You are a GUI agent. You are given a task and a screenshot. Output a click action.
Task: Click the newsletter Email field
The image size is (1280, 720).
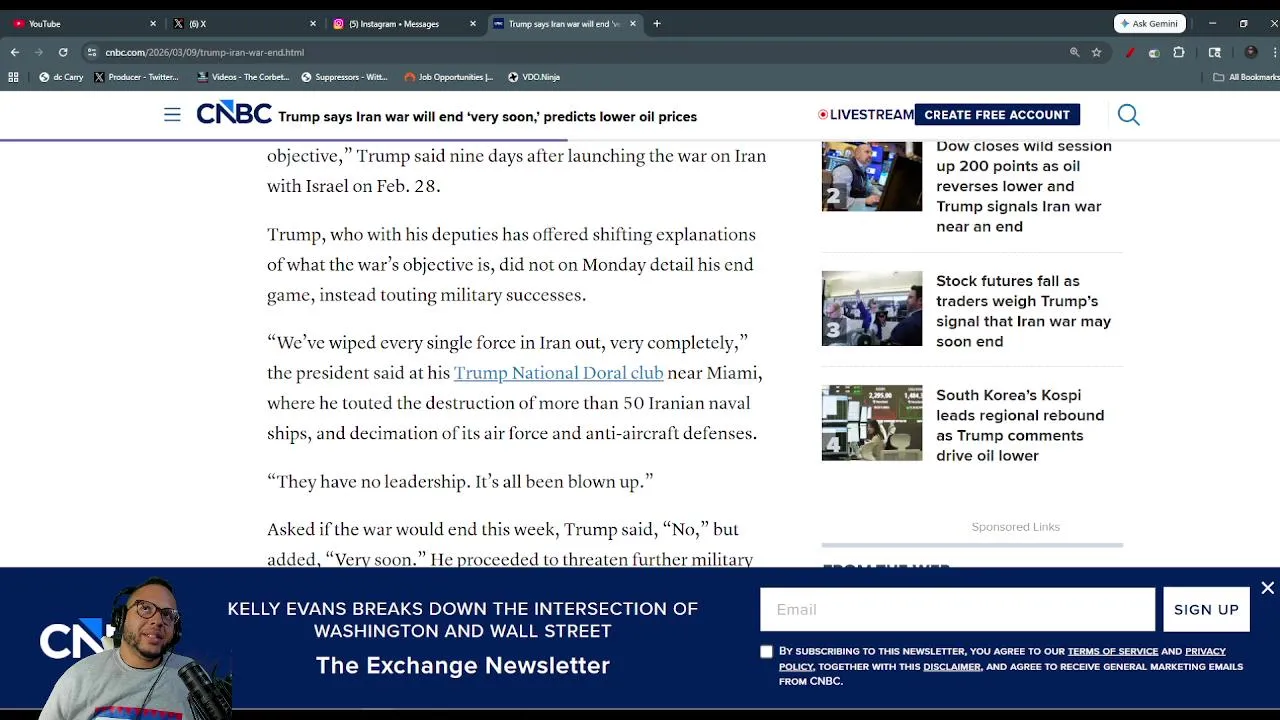pos(957,610)
